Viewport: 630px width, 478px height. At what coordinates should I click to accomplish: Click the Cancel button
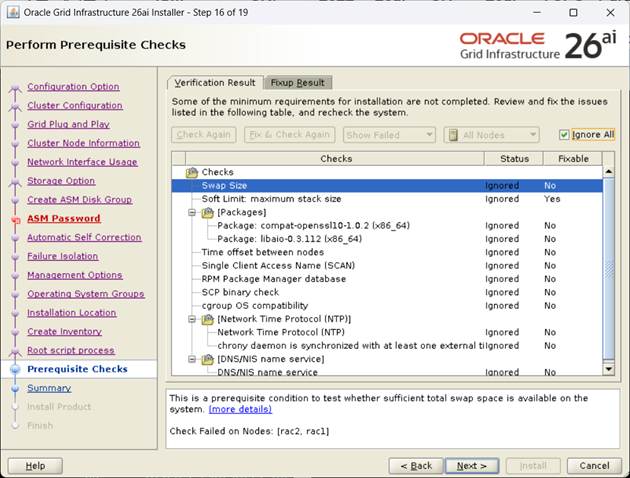click(594, 466)
